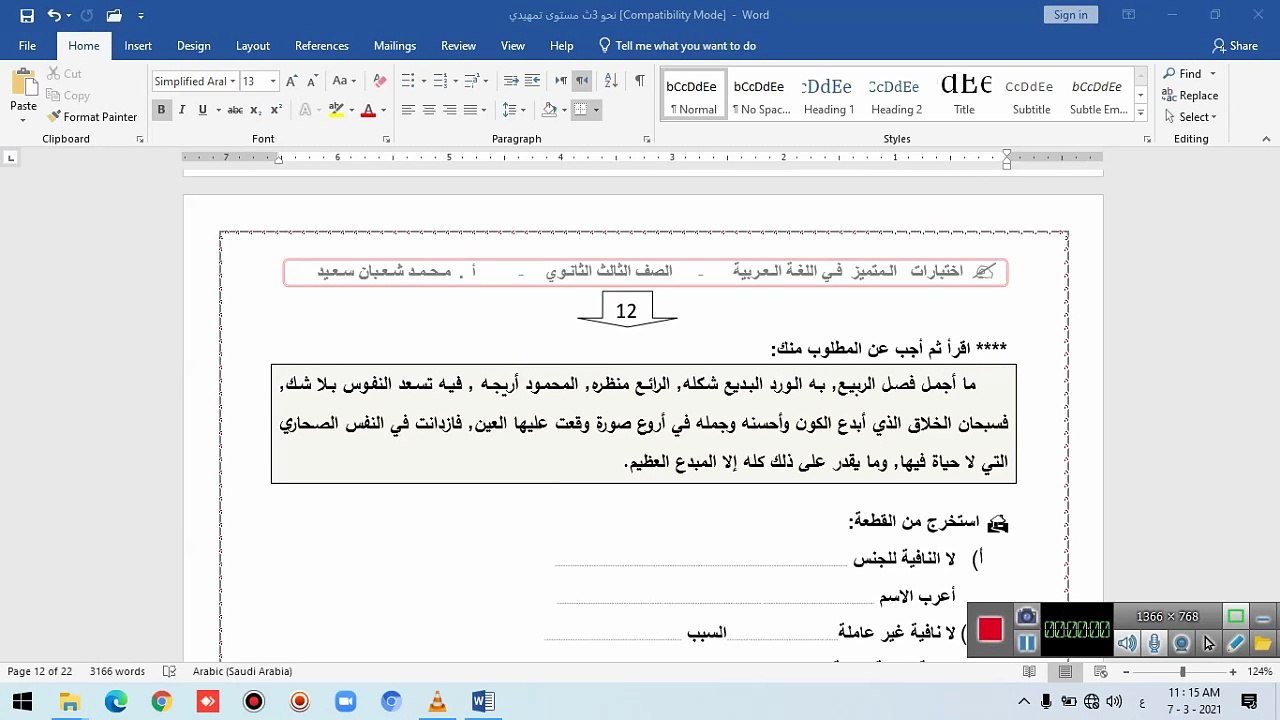Apply strikethrough formatting

coord(235,110)
